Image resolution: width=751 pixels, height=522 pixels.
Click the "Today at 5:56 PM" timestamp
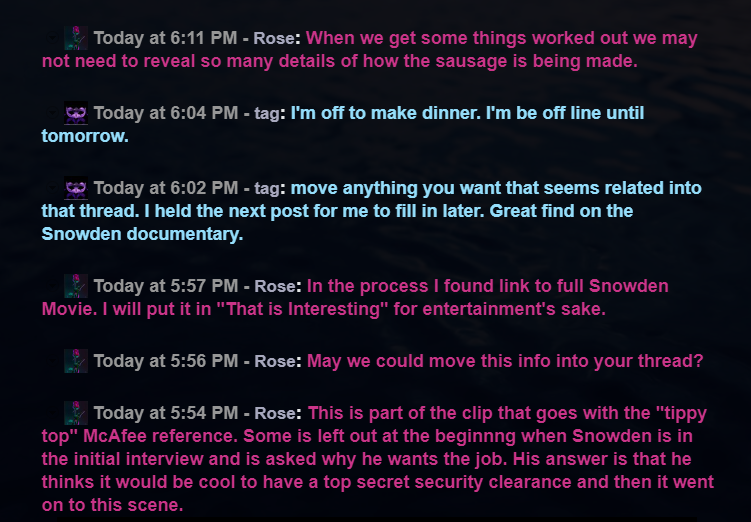coord(165,360)
